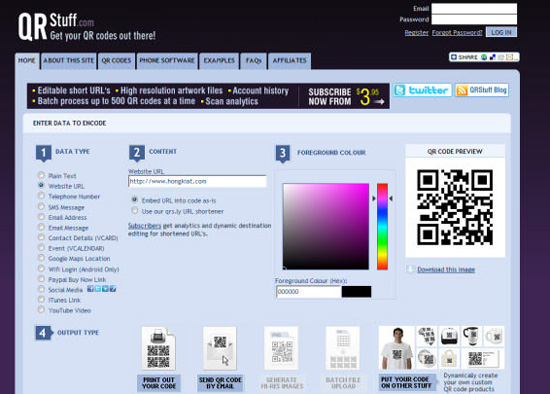550x394 pixels.
Task: Click Put Your Code On Other Stuff button
Action: click(x=407, y=382)
